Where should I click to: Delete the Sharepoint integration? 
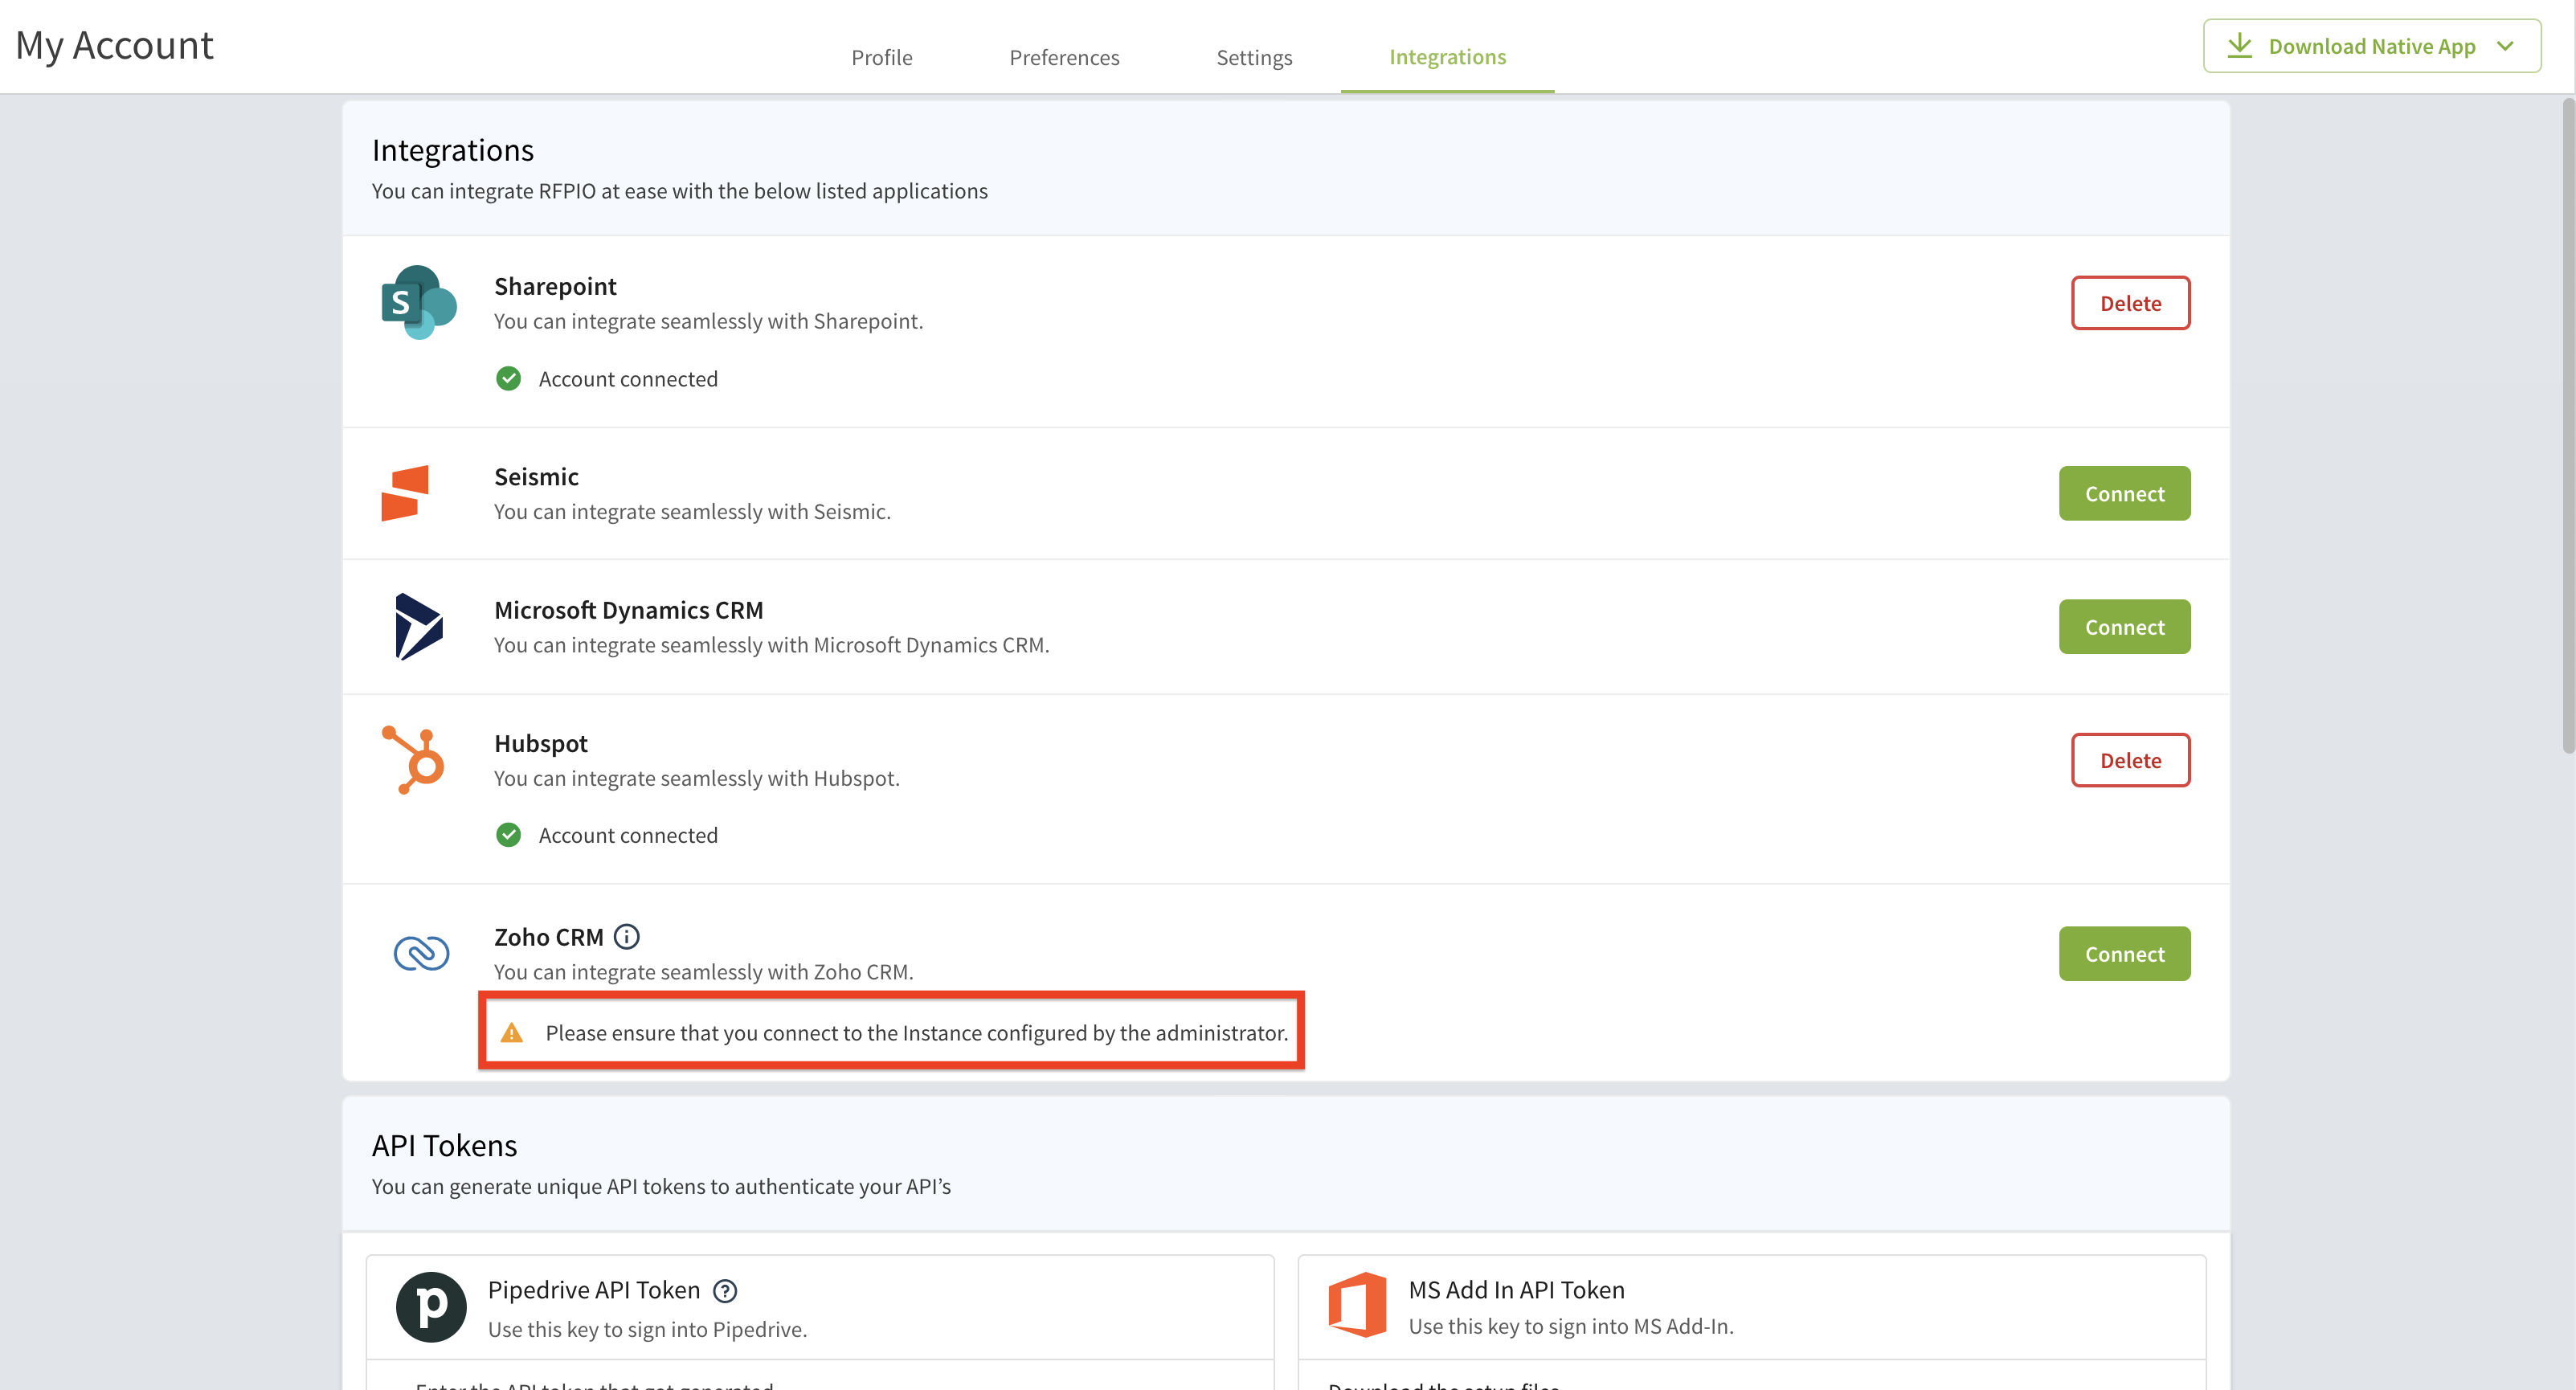2130,303
